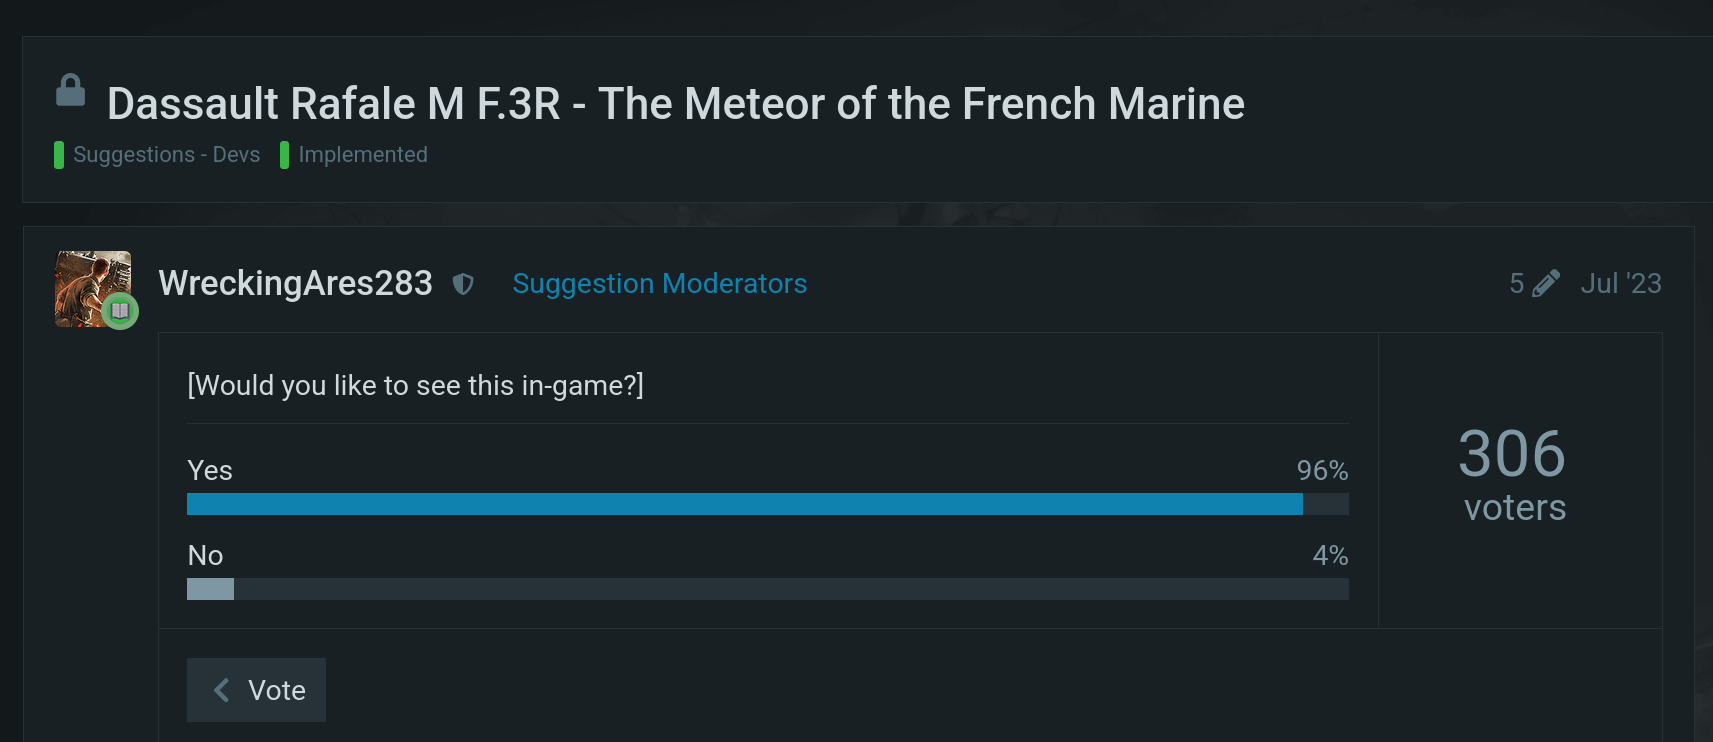1713x742 pixels.
Task: Click the green book flair badge on avatar
Action: [x=120, y=311]
